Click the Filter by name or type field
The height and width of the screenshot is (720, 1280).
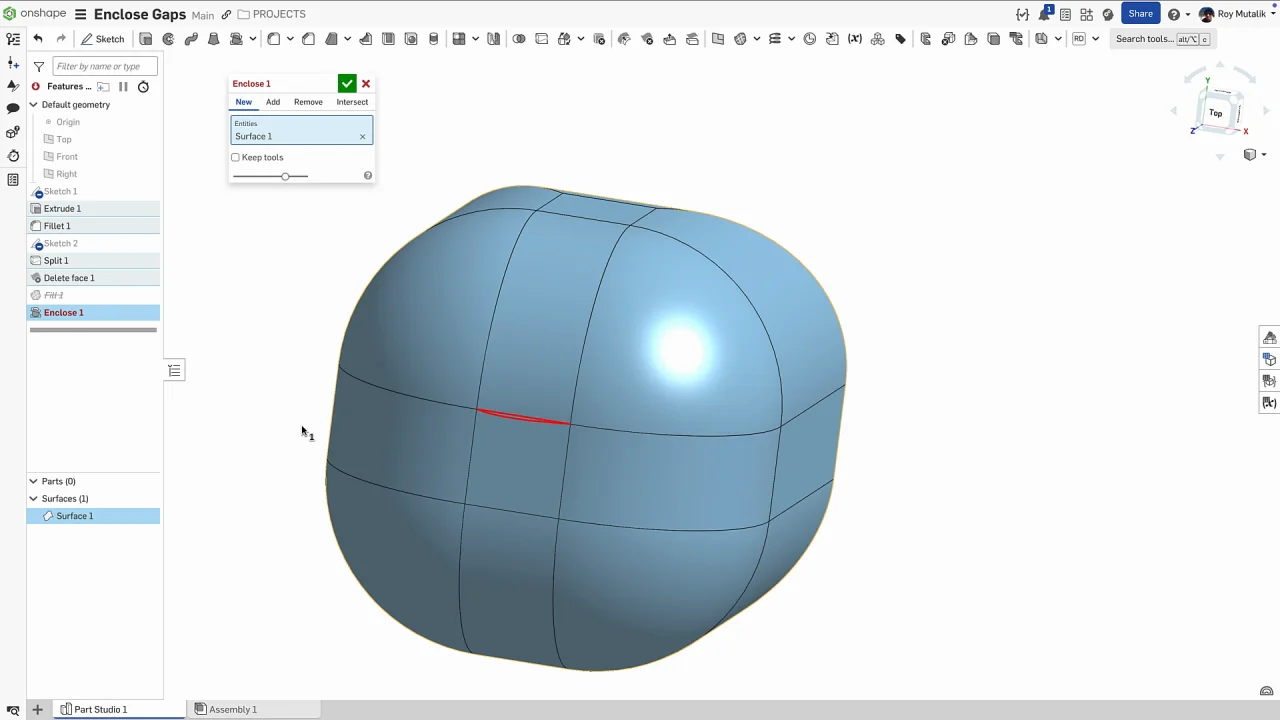103,66
